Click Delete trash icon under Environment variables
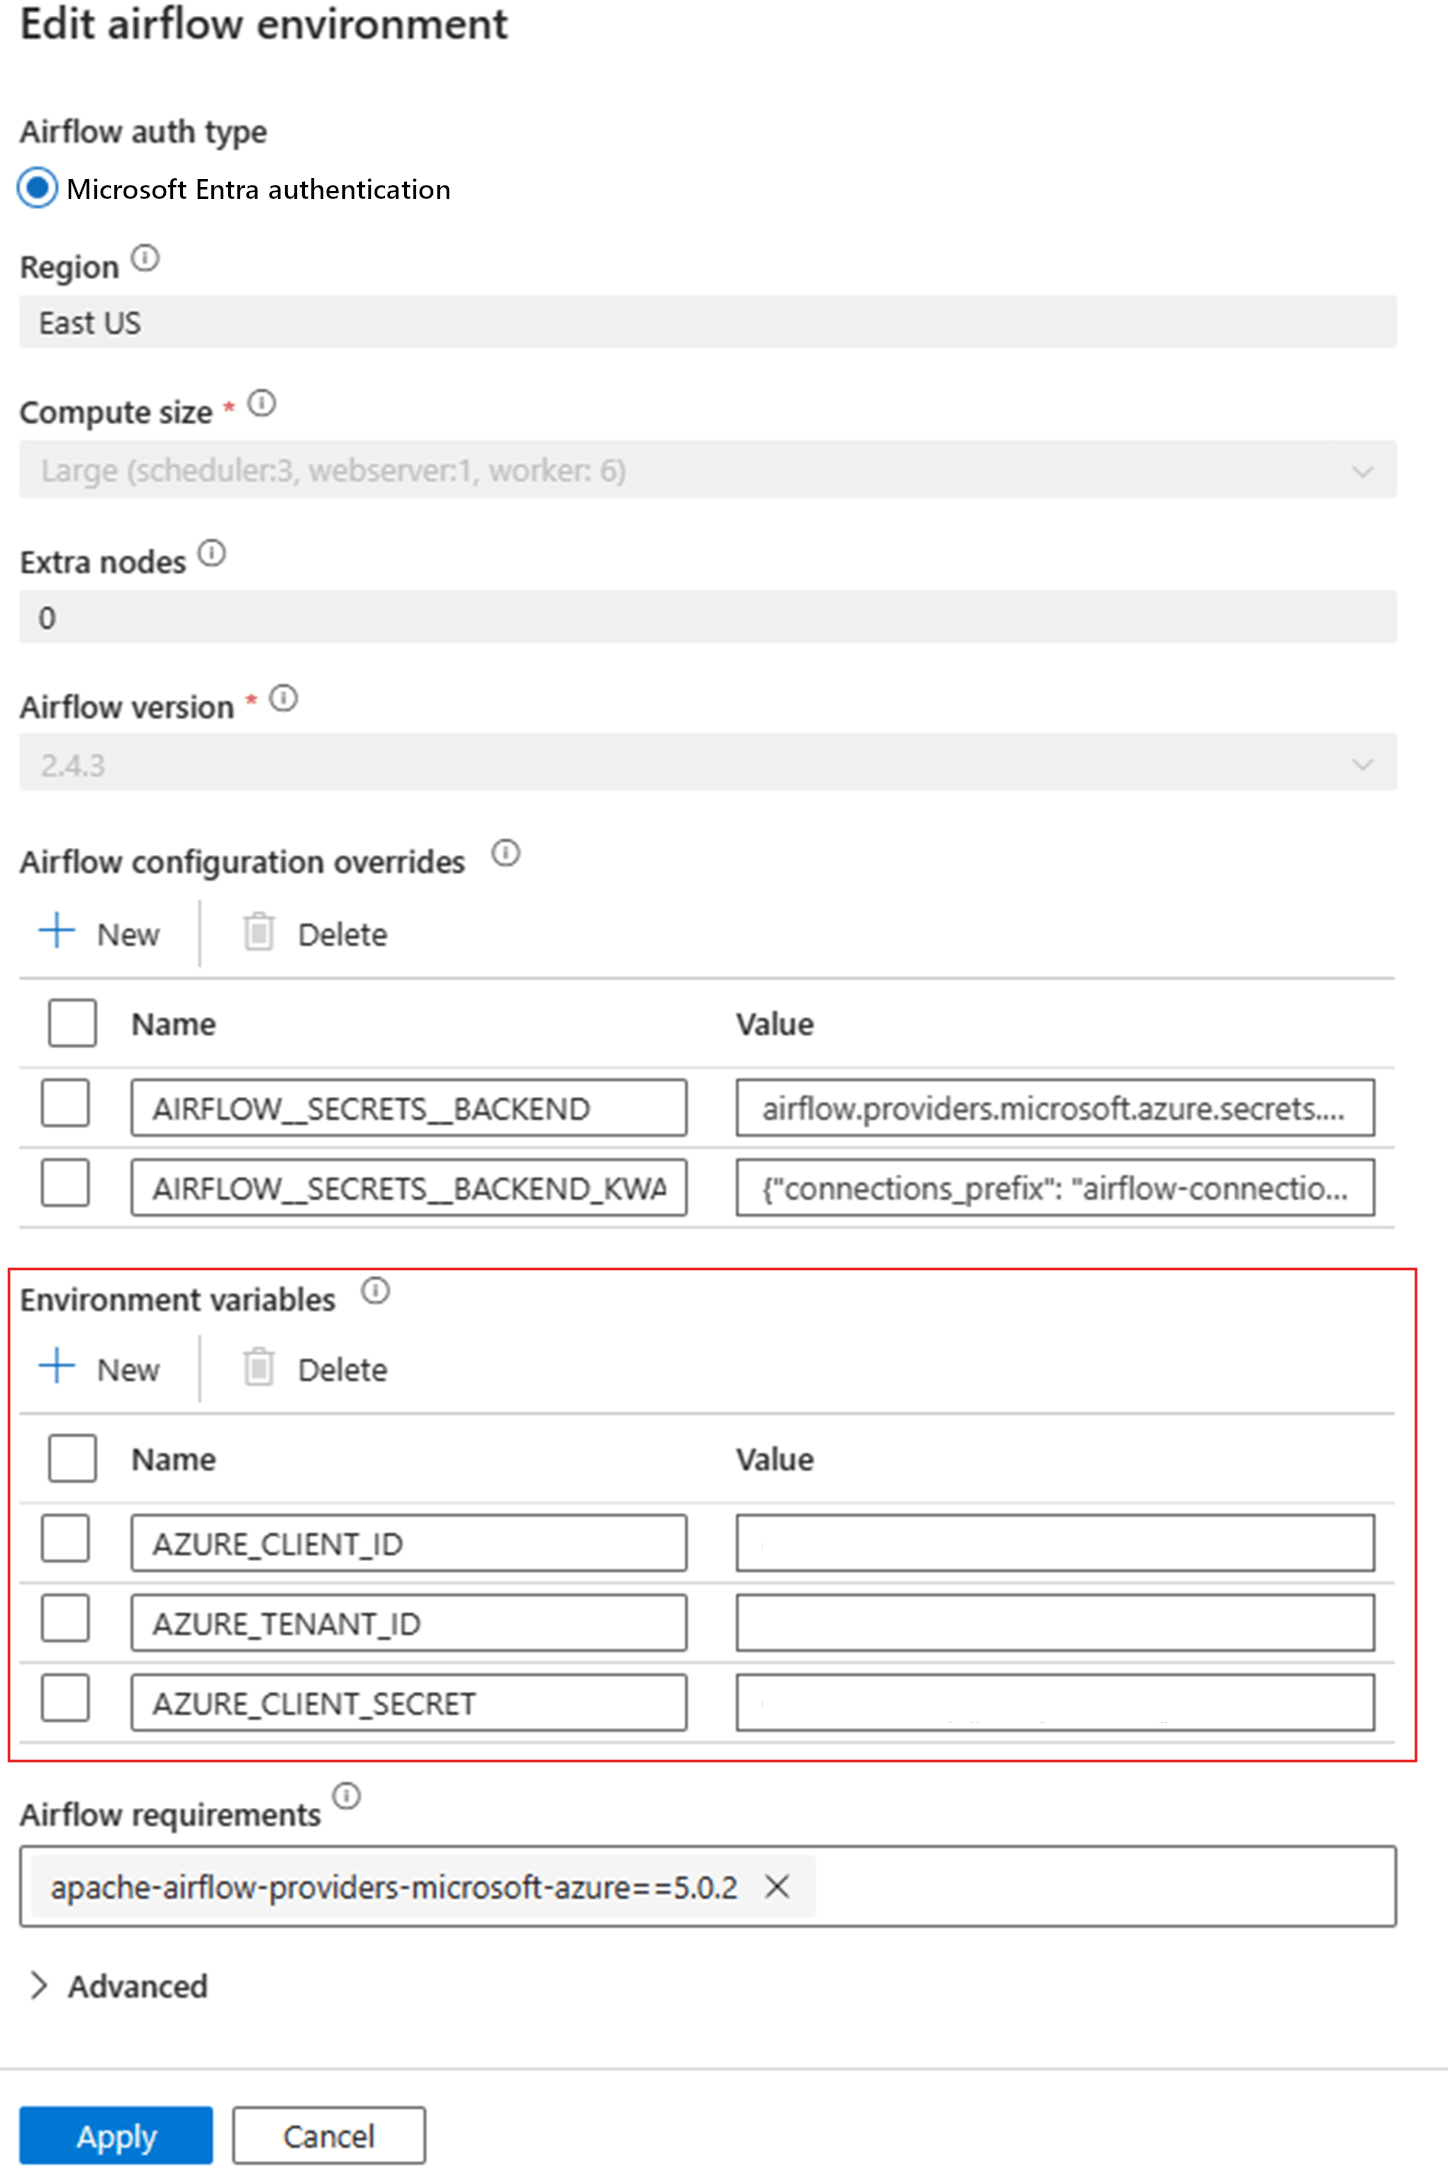 (x=261, y=1365)
